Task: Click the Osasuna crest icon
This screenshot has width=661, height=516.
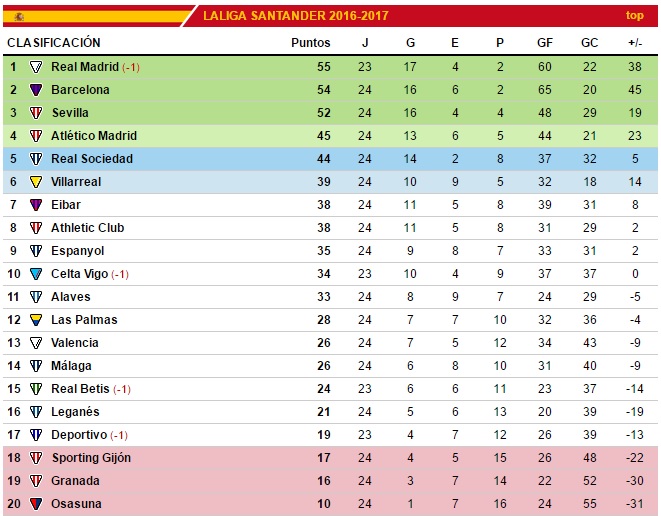Action: pos(36,504)
